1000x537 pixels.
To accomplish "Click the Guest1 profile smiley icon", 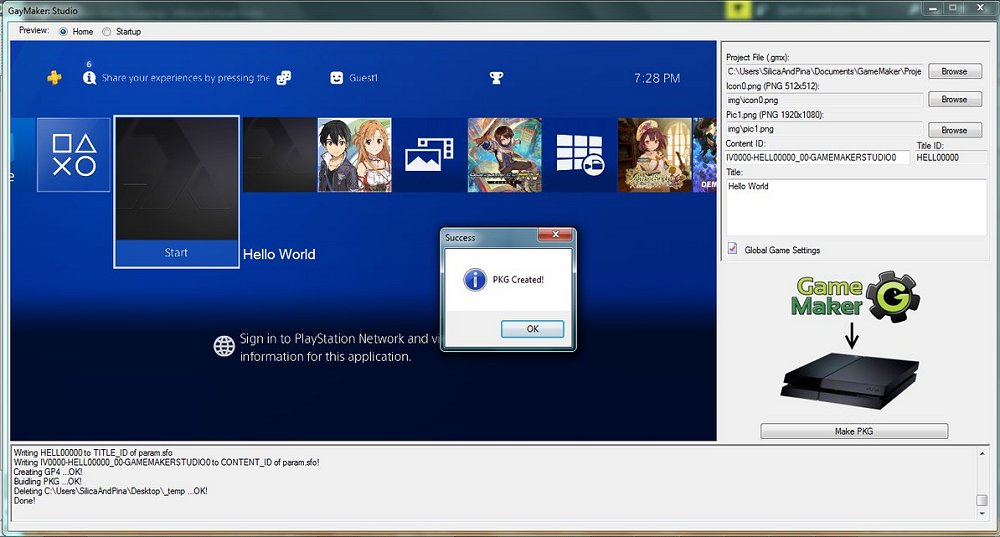I will coord(337,78).
